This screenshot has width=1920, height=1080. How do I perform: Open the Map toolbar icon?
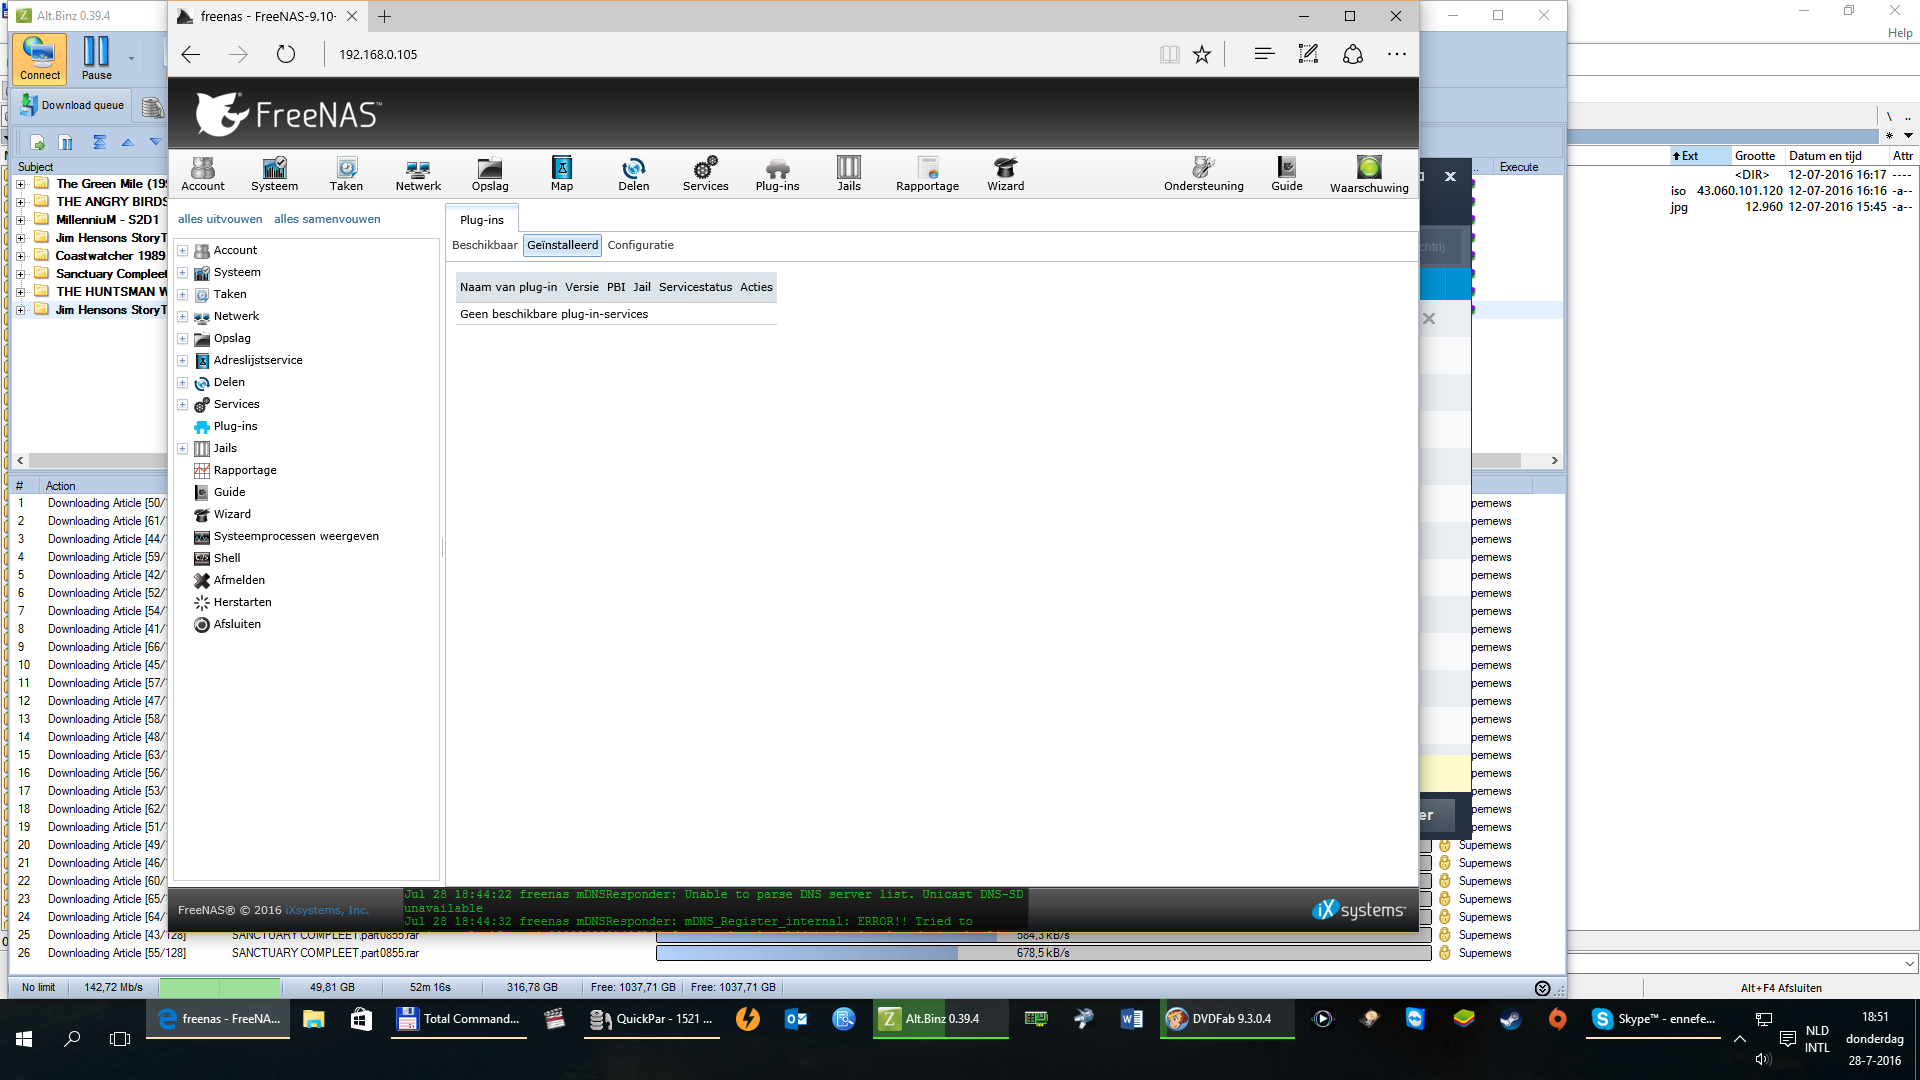click(562, 173)
